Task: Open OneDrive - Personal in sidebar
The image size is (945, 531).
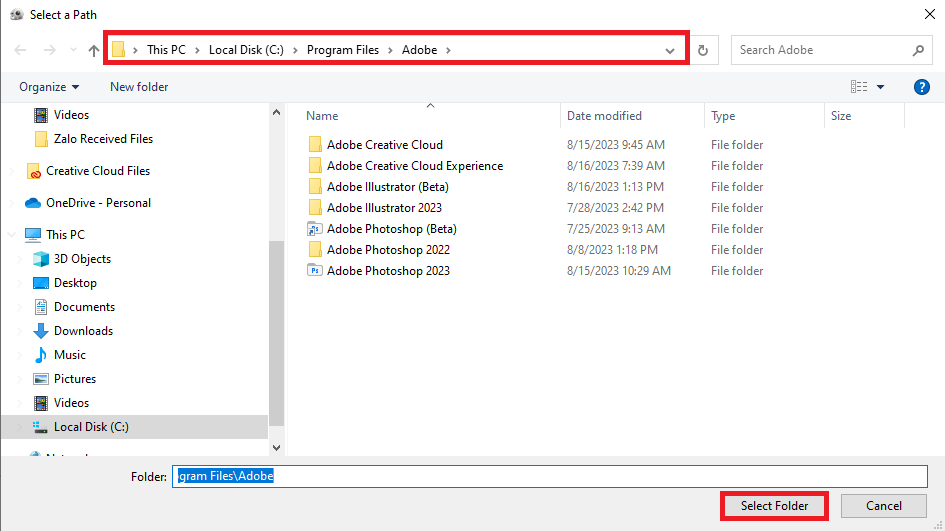Action: (98, 203)
